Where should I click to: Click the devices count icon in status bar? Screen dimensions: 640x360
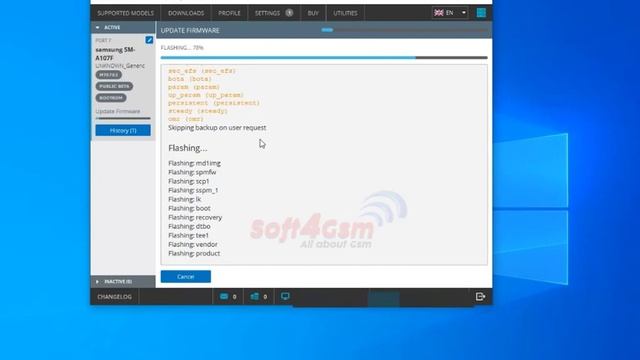(x=255, y=296)
